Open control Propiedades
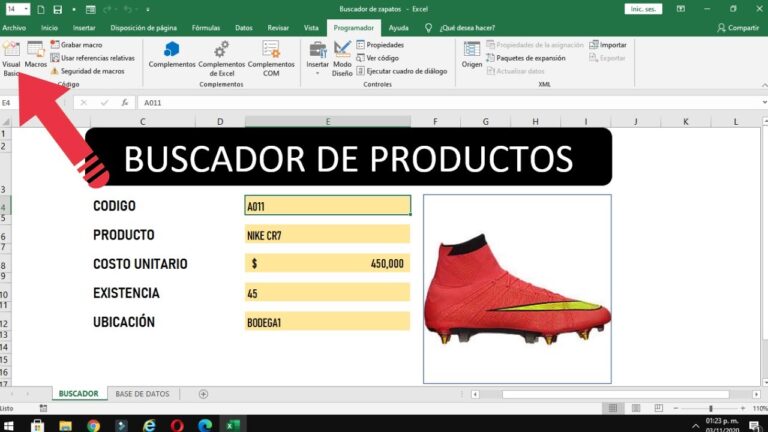This screenshot has height=432, width=768. pos(380,45)
